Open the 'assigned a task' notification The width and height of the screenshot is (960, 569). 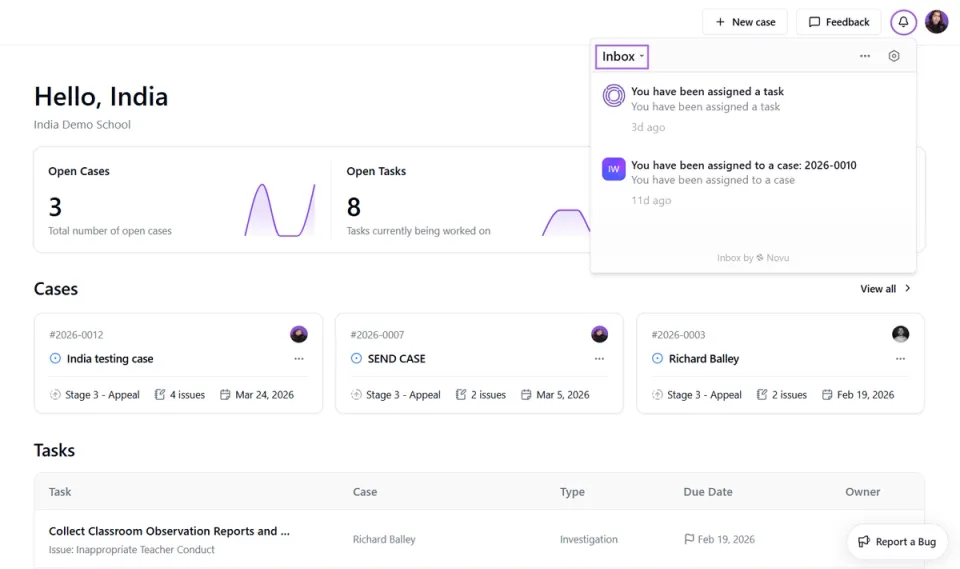[x=753, y=109]
